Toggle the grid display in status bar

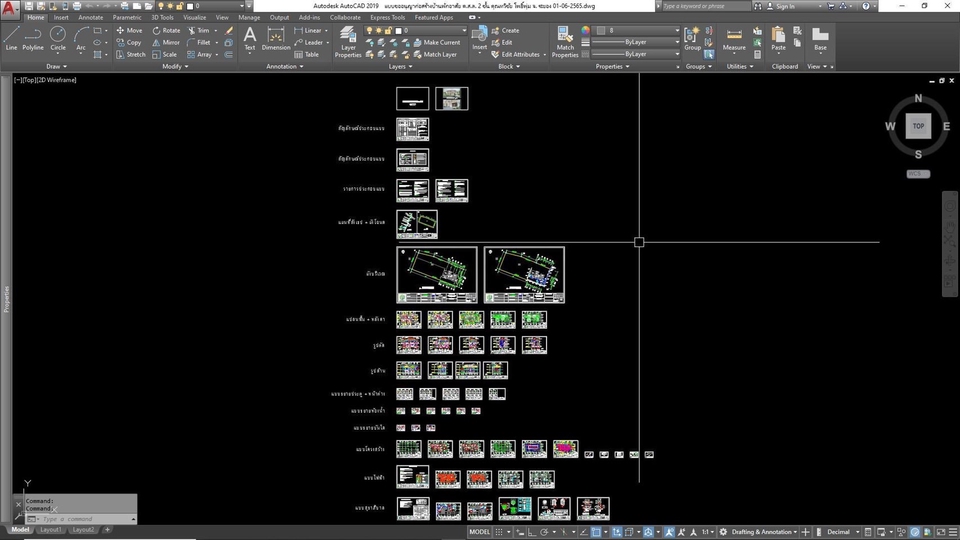499,532
